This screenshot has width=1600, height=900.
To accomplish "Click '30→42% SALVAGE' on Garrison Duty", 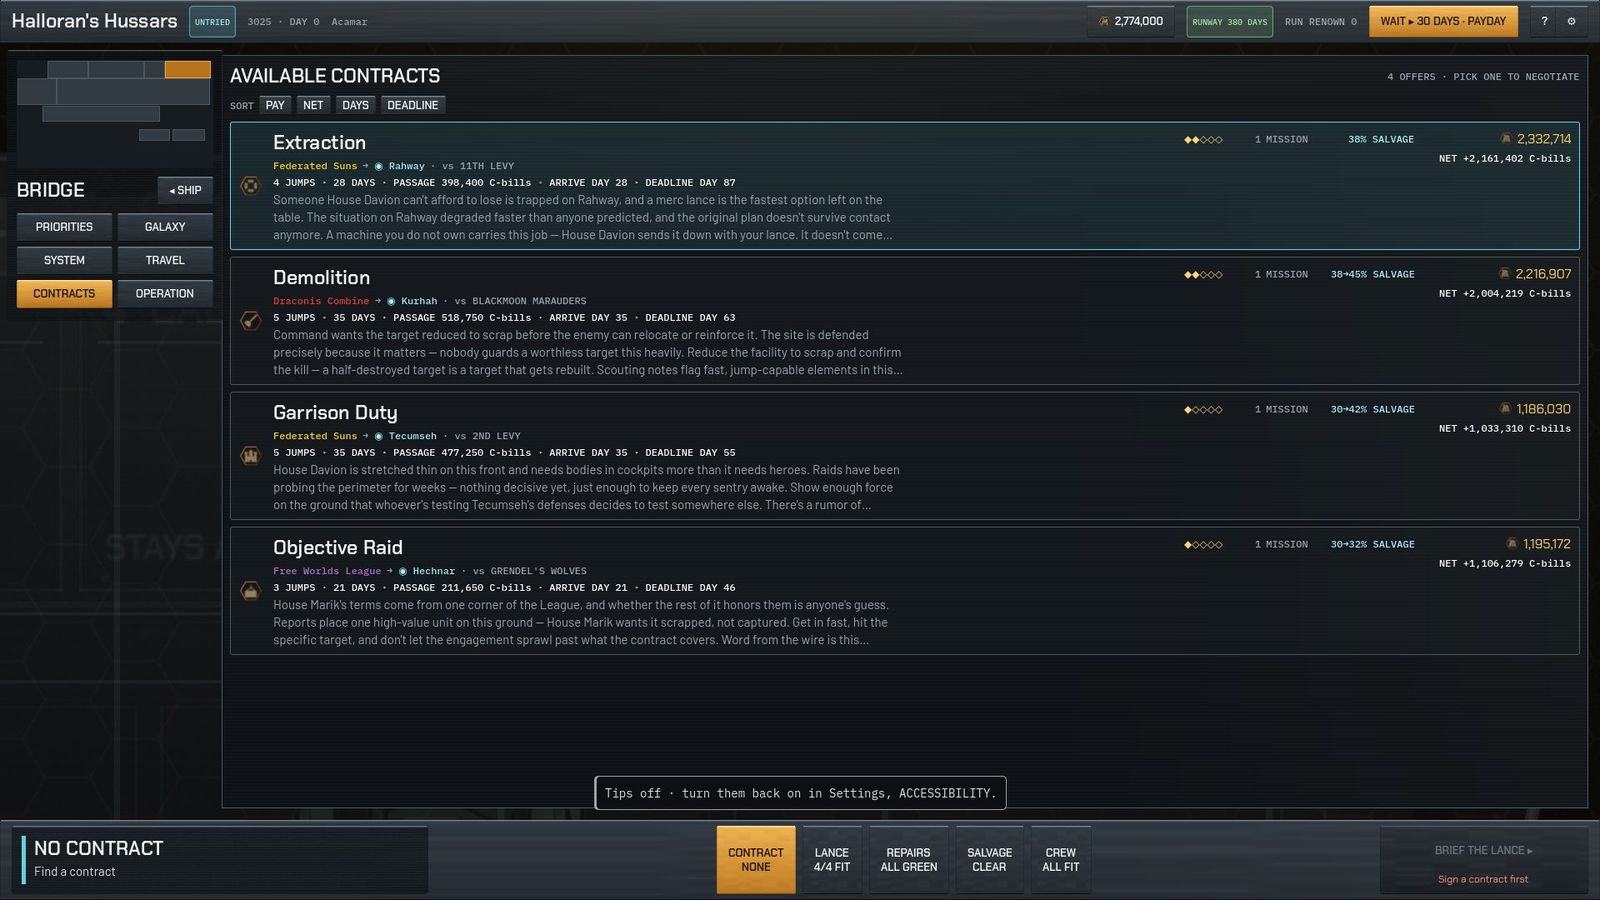I will coord(1372,410).
